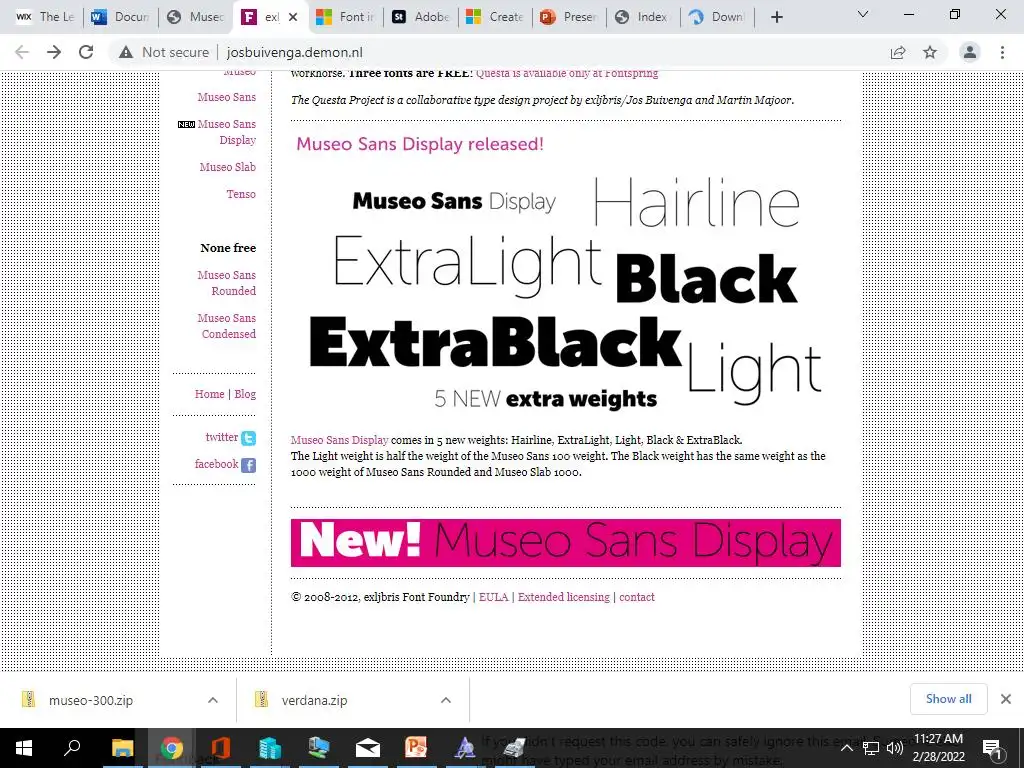Switch to the Wix 'The Le' tab
The width and height of the screenshot is (1024, 768).
pyautogui.click(x=45, y=17)
